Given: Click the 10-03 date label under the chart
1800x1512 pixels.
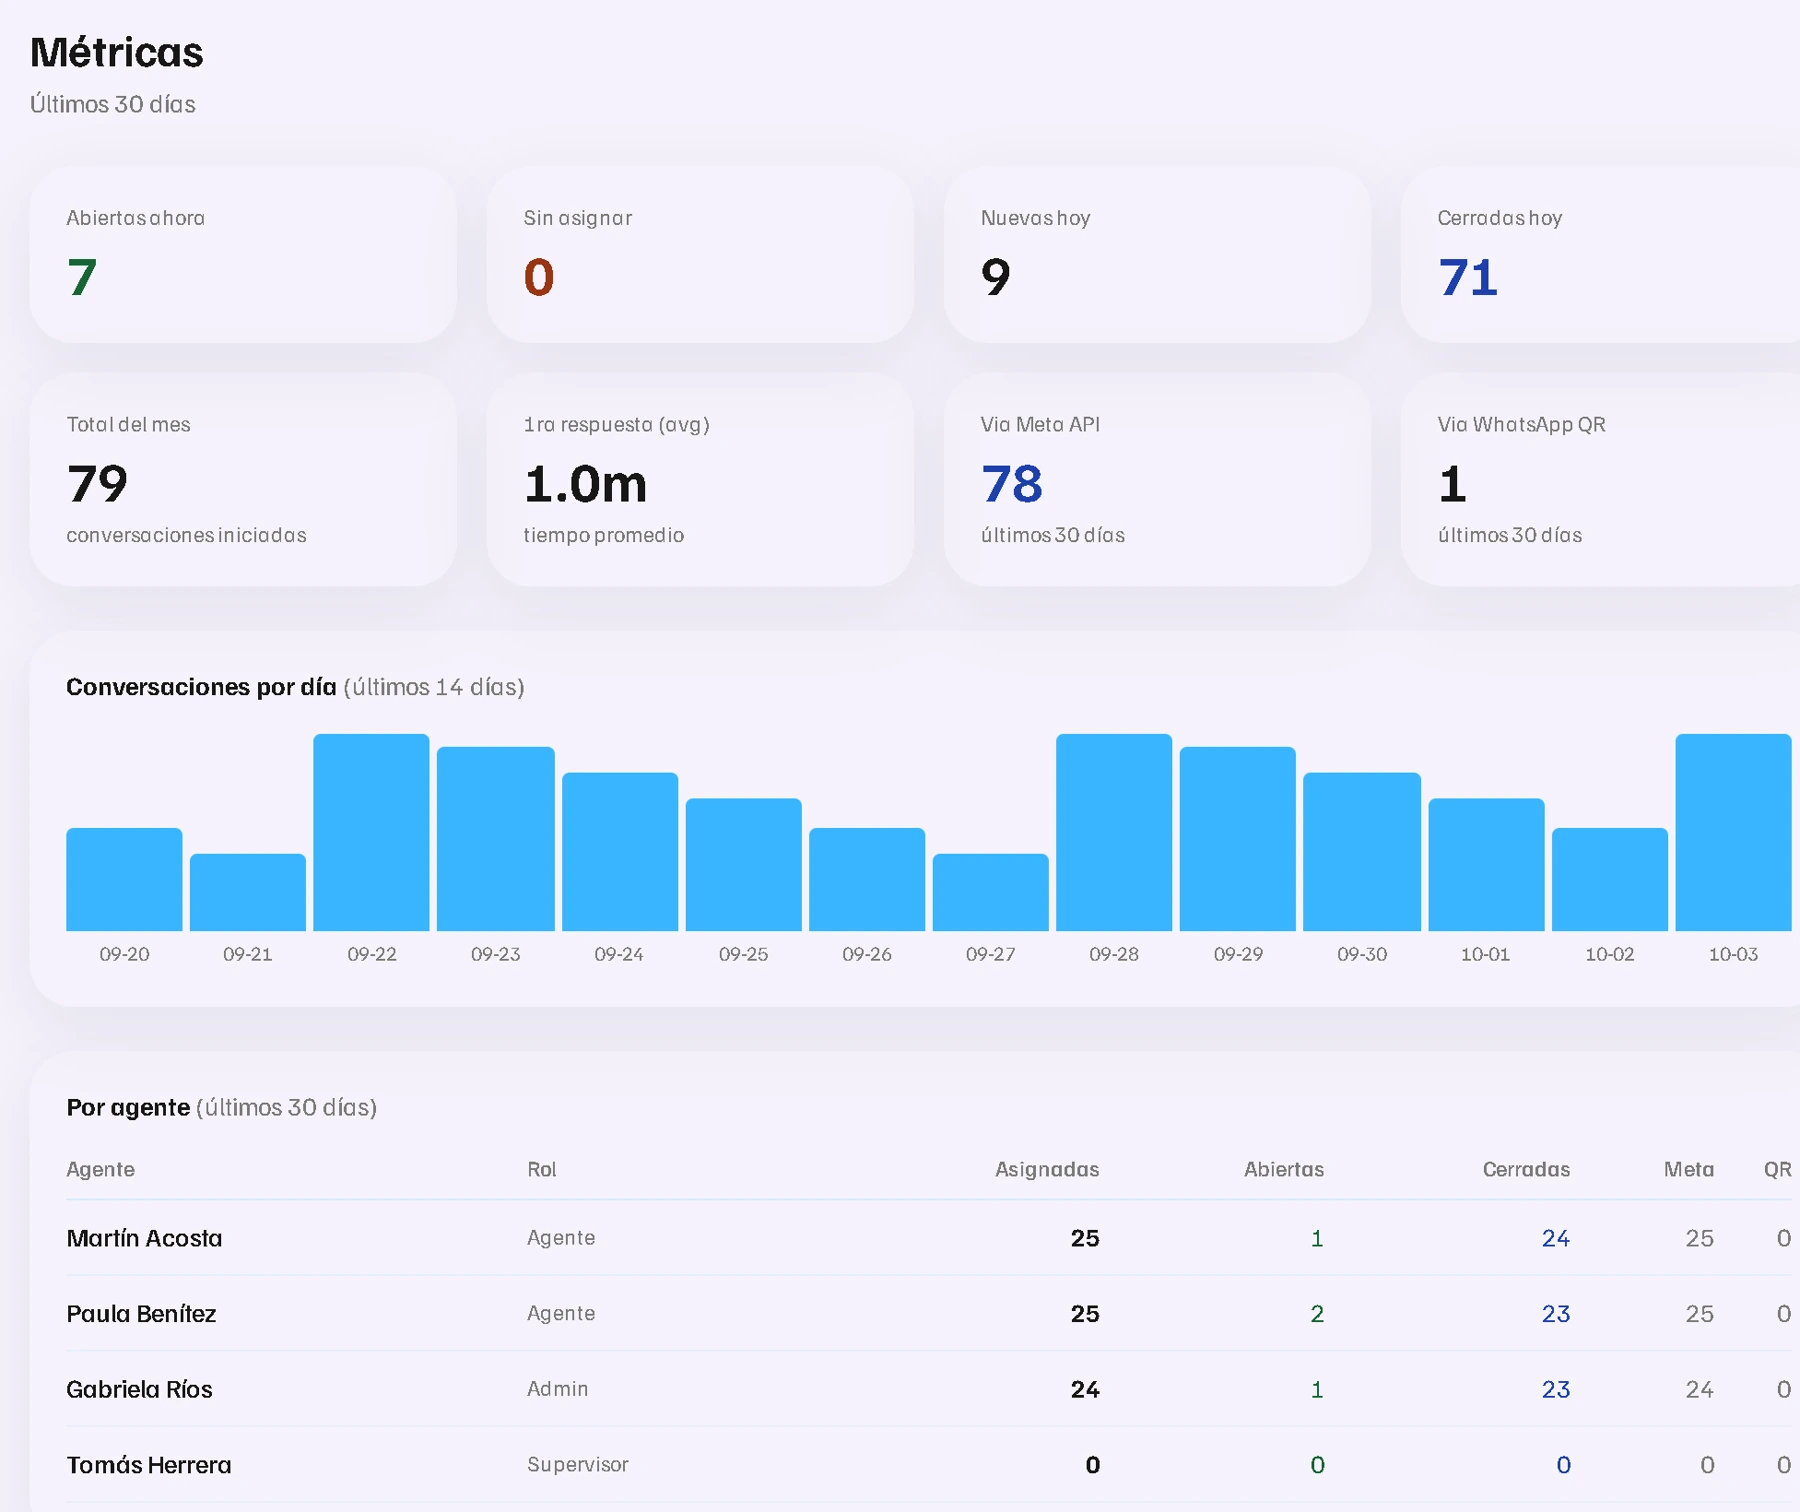Looking at the screenshot, I should click(1733, 954).
